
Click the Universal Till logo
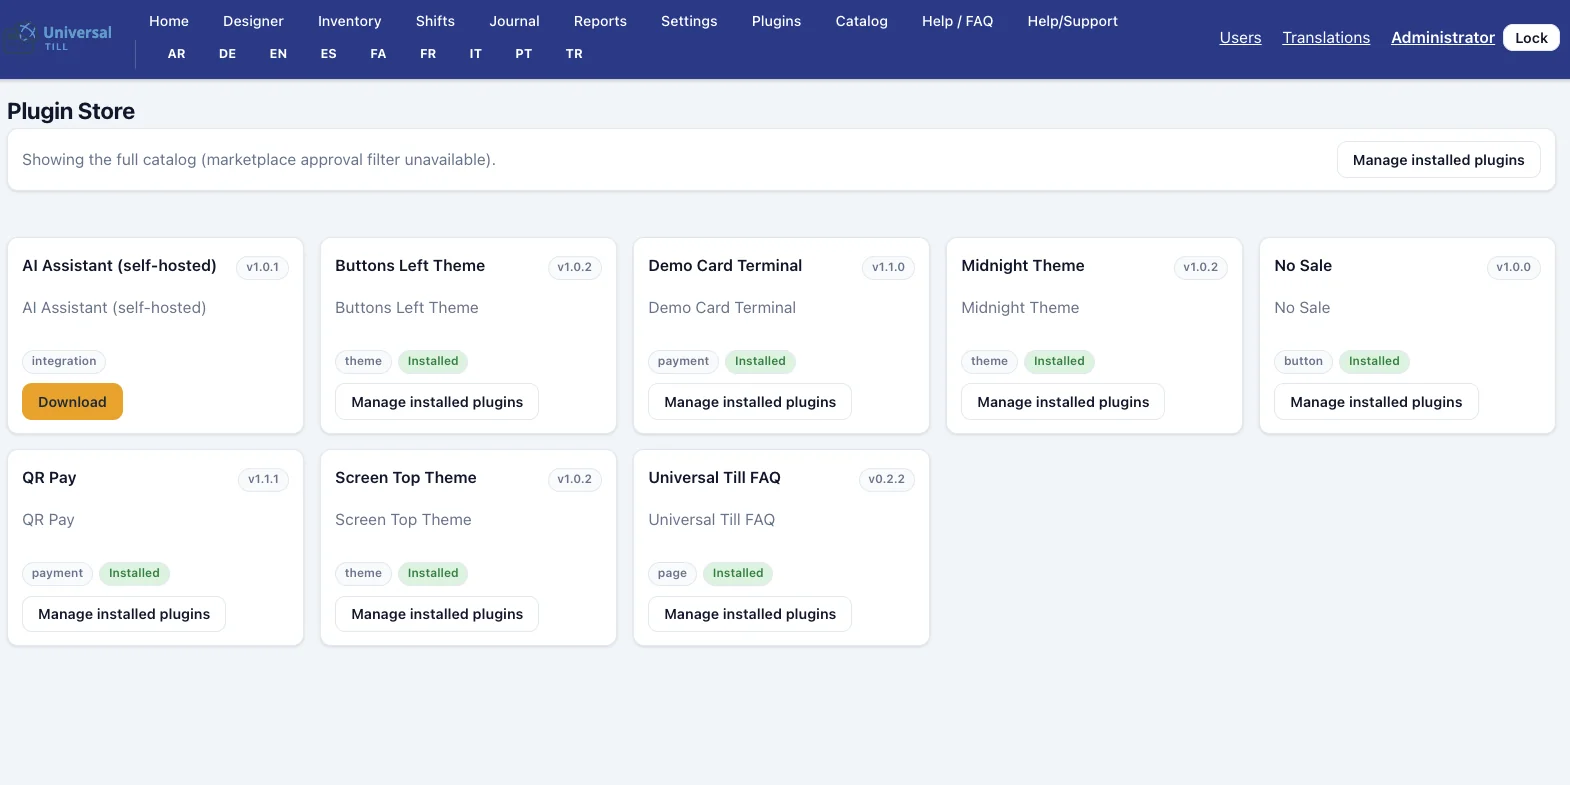60,38
